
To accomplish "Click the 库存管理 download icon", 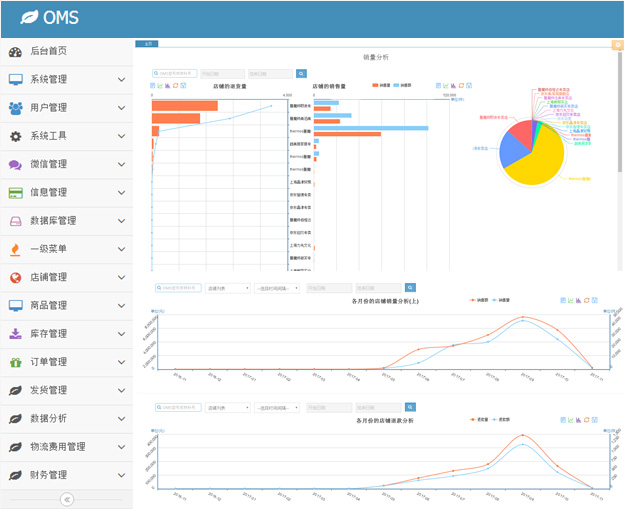I will [x=16, y=333].
